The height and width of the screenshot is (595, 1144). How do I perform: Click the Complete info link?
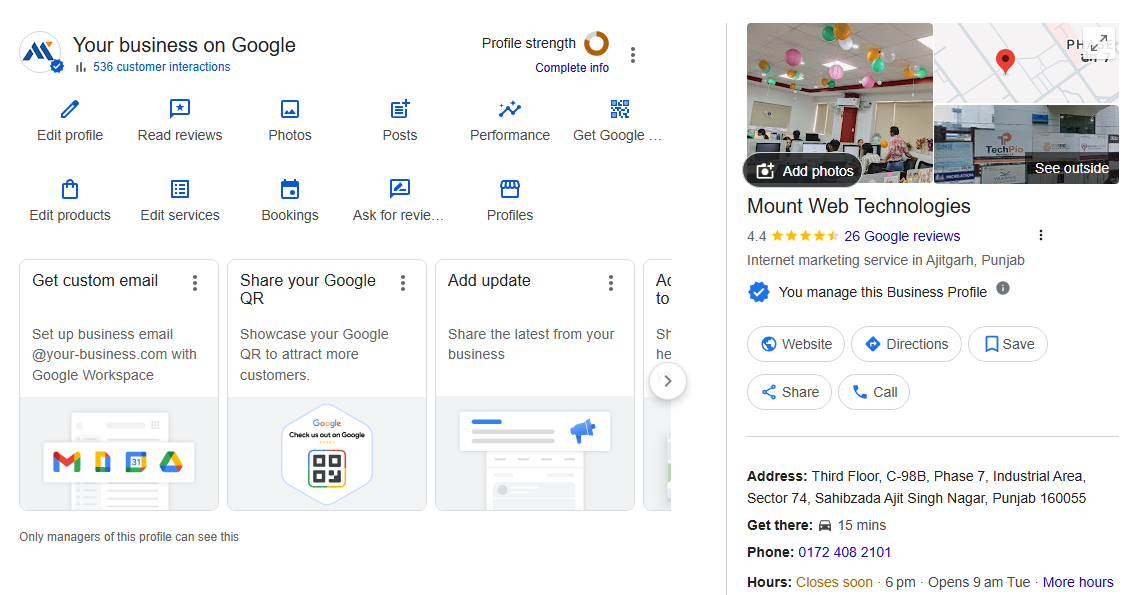572,68
